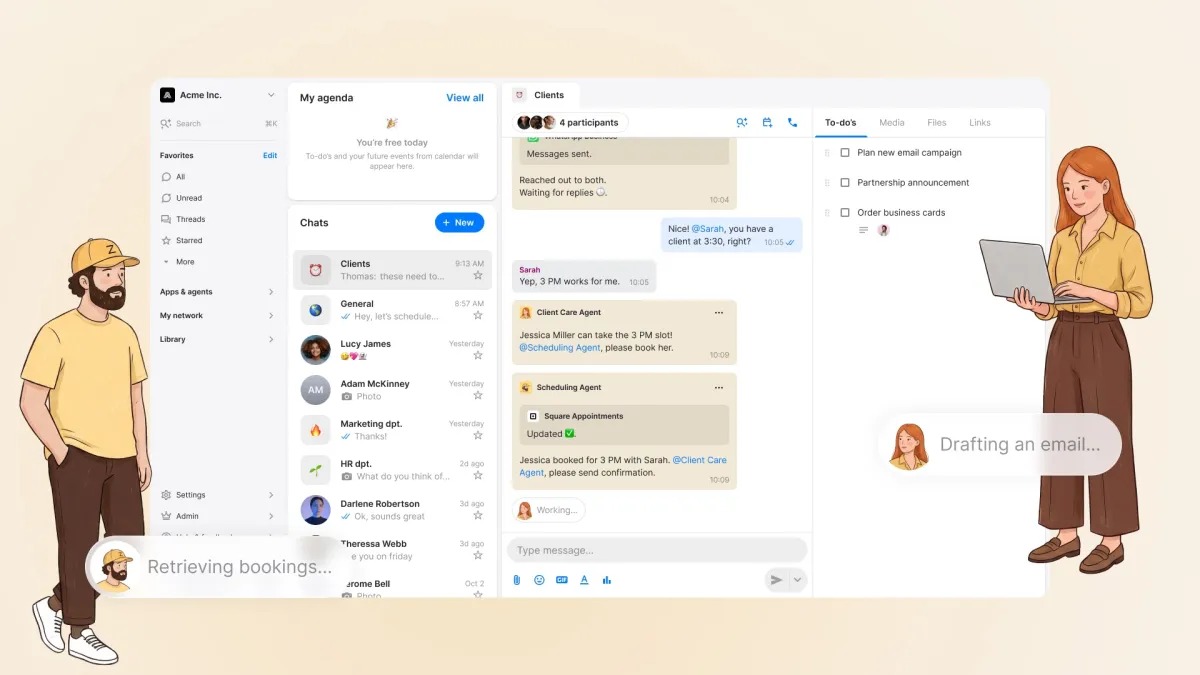
Task: Open the General chat
Action: 392,310
